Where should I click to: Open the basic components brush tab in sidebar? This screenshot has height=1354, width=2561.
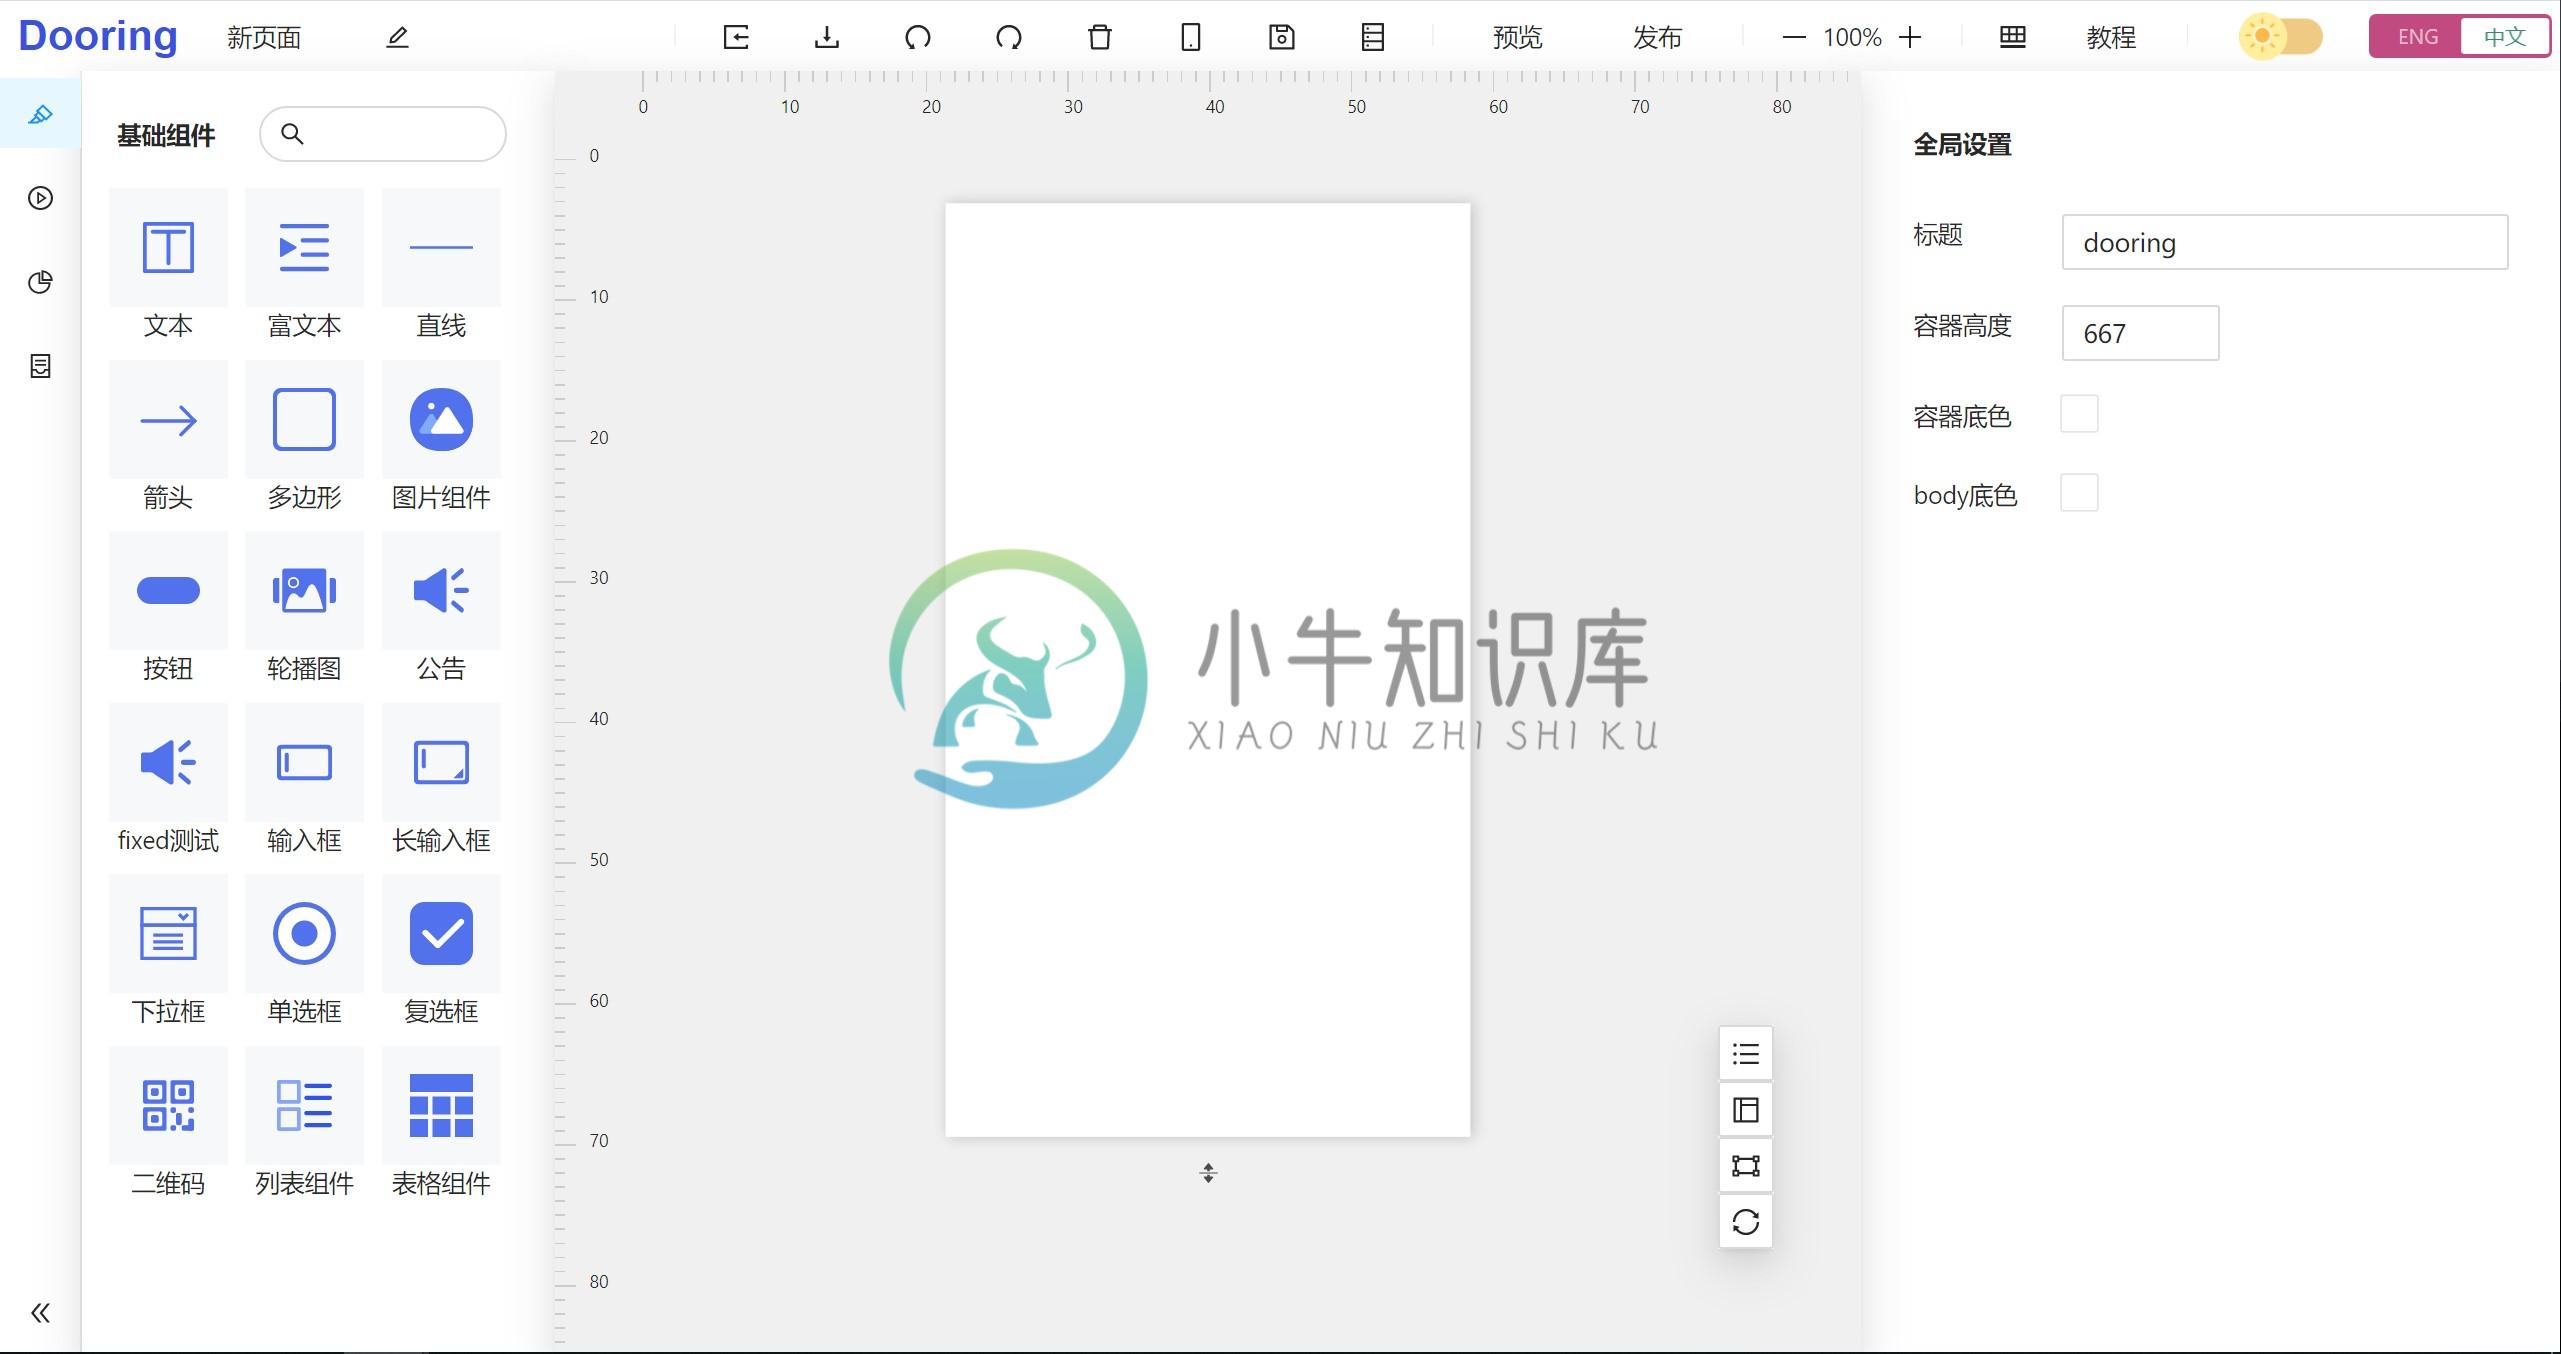(40, 114)
